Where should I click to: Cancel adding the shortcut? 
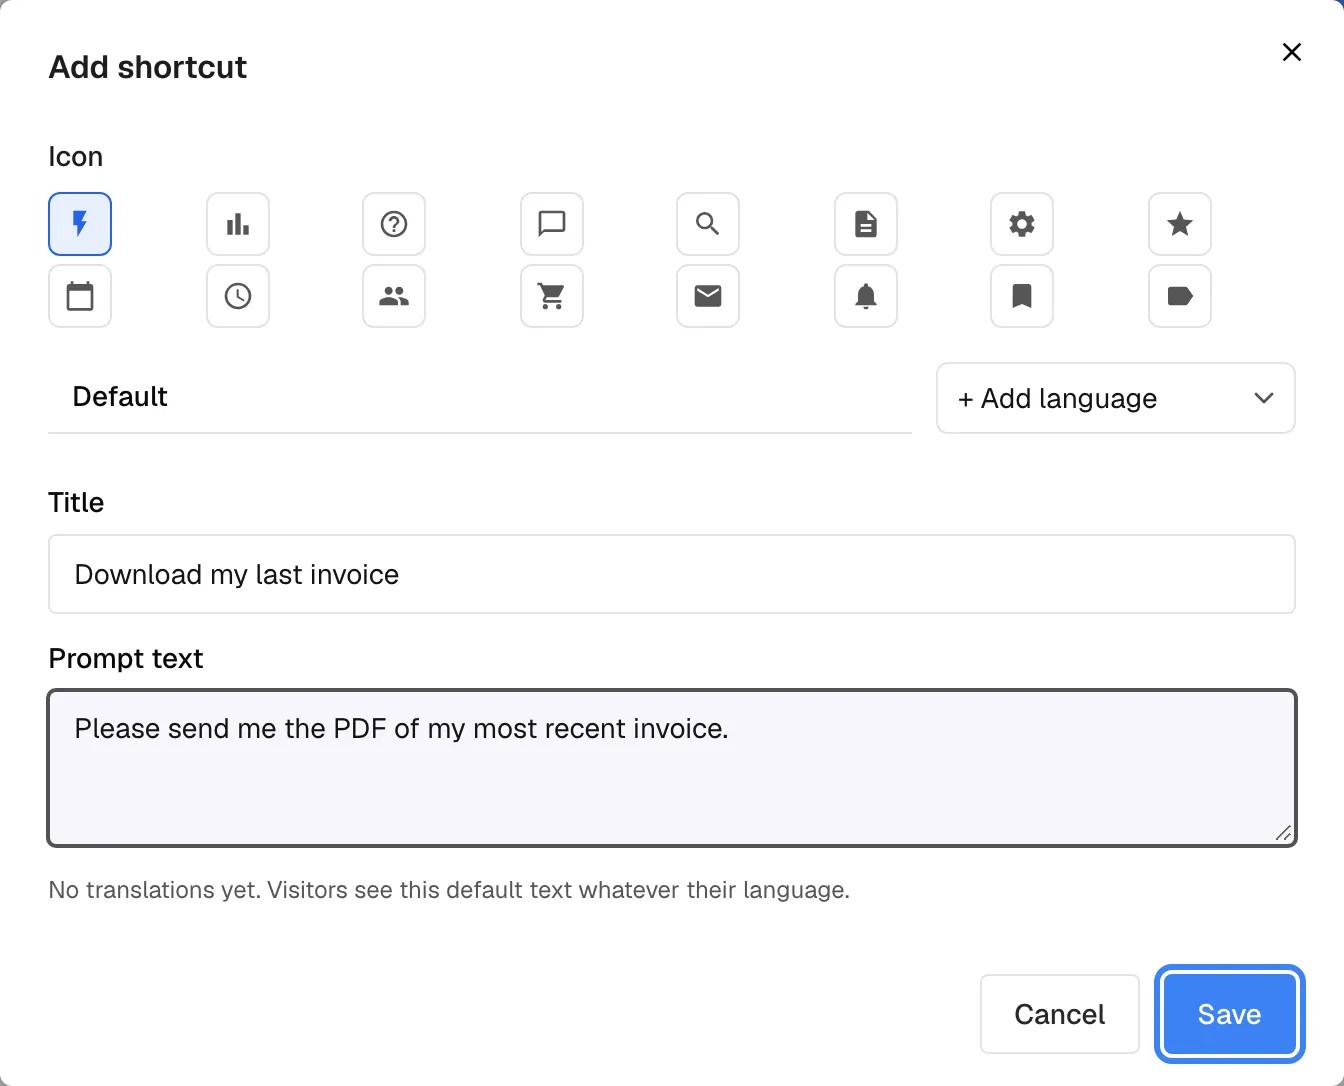(1060, 1014)
